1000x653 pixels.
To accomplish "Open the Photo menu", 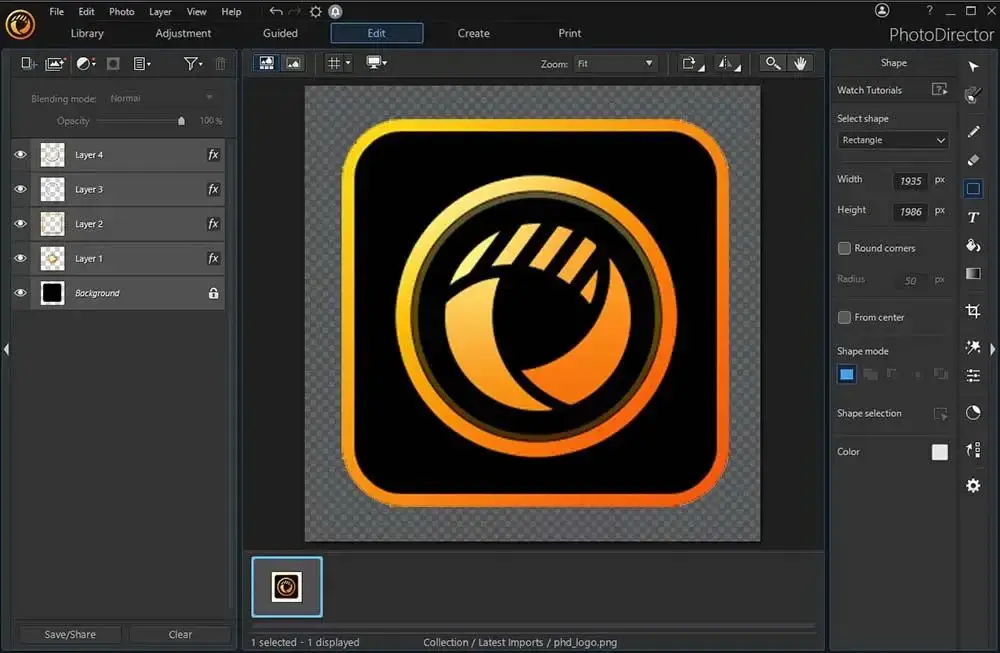I will [121, 11].
